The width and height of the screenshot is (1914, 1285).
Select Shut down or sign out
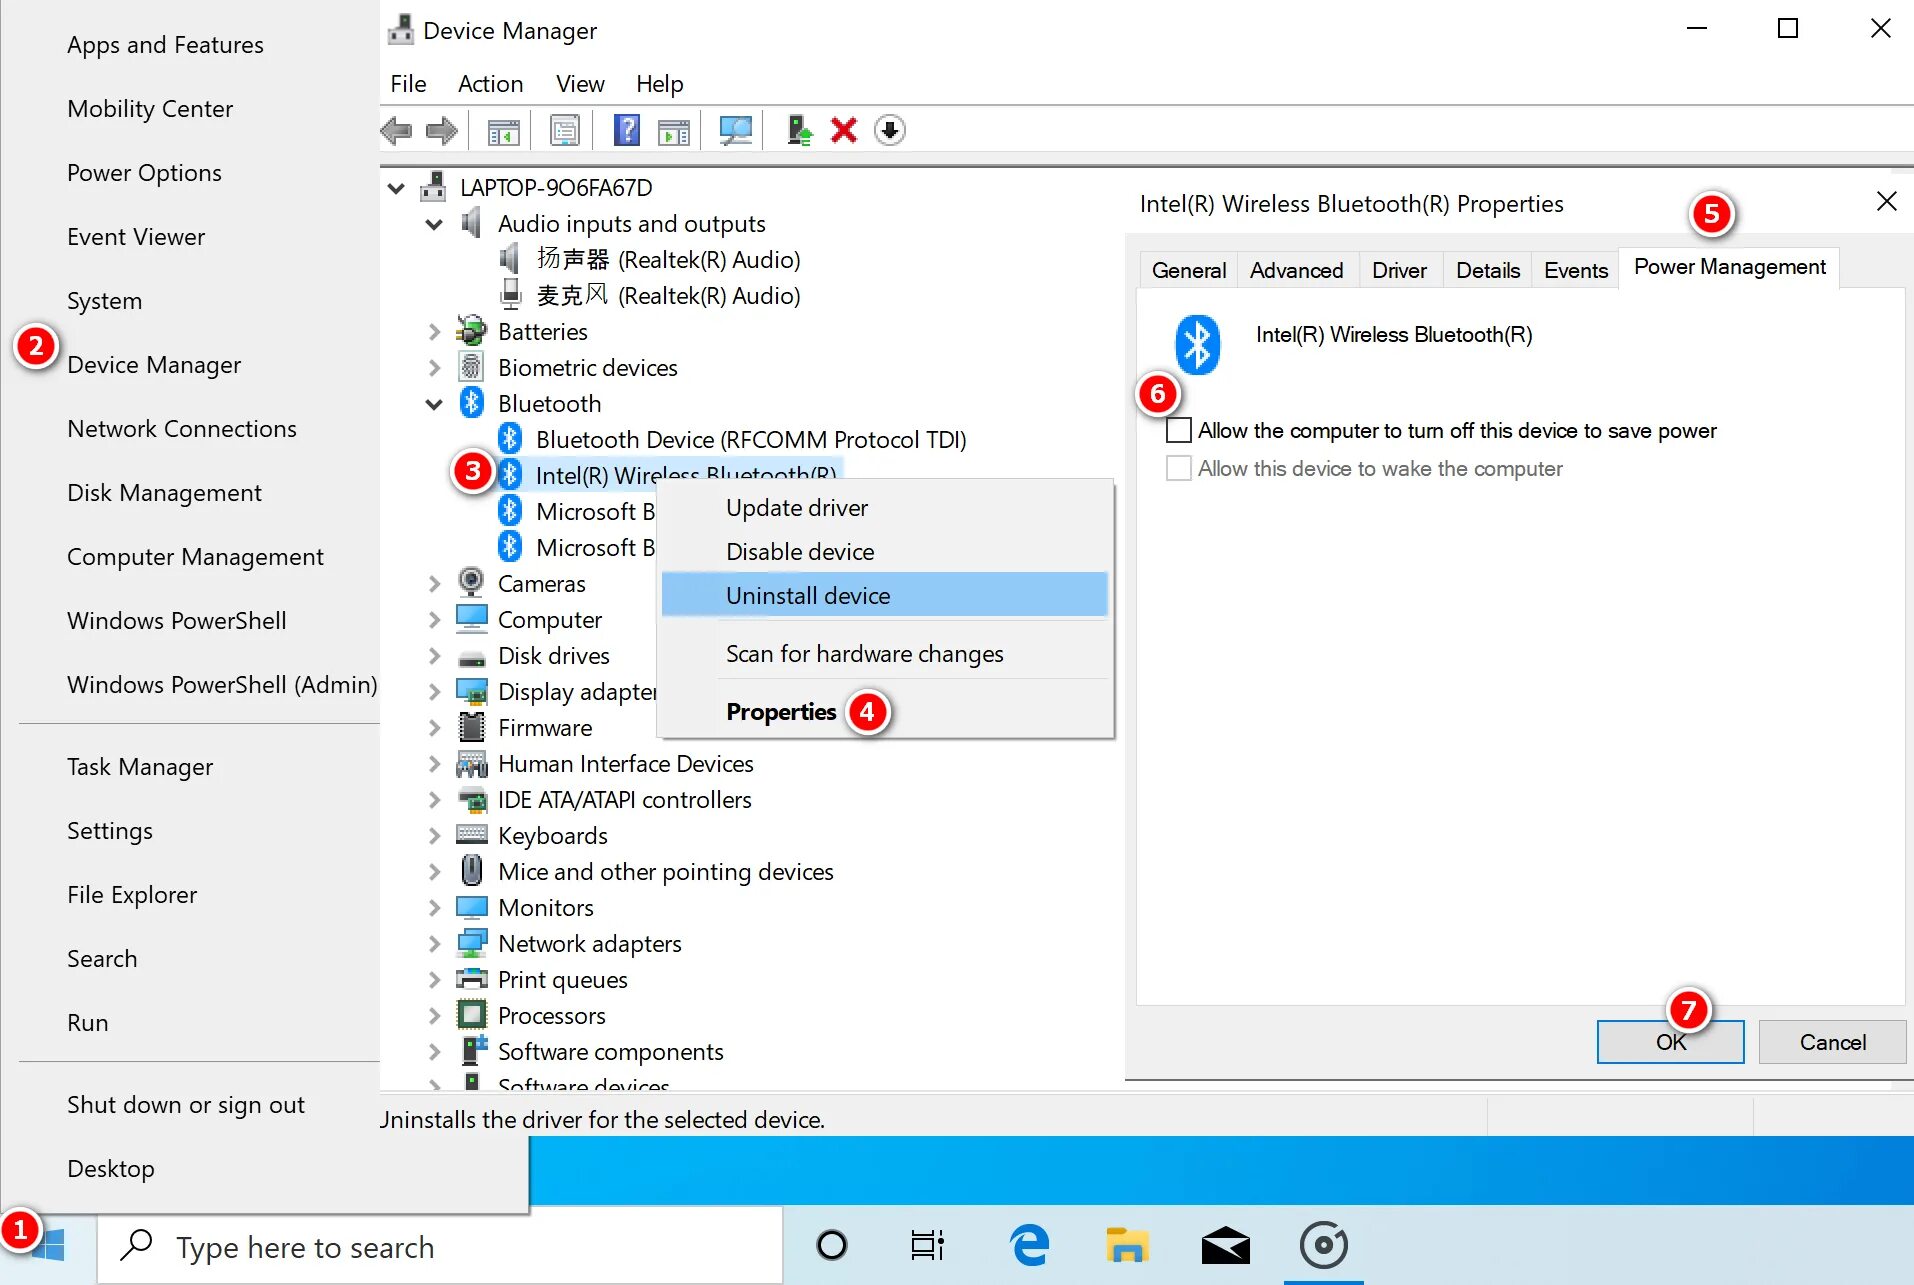[x=186, y=1104]
